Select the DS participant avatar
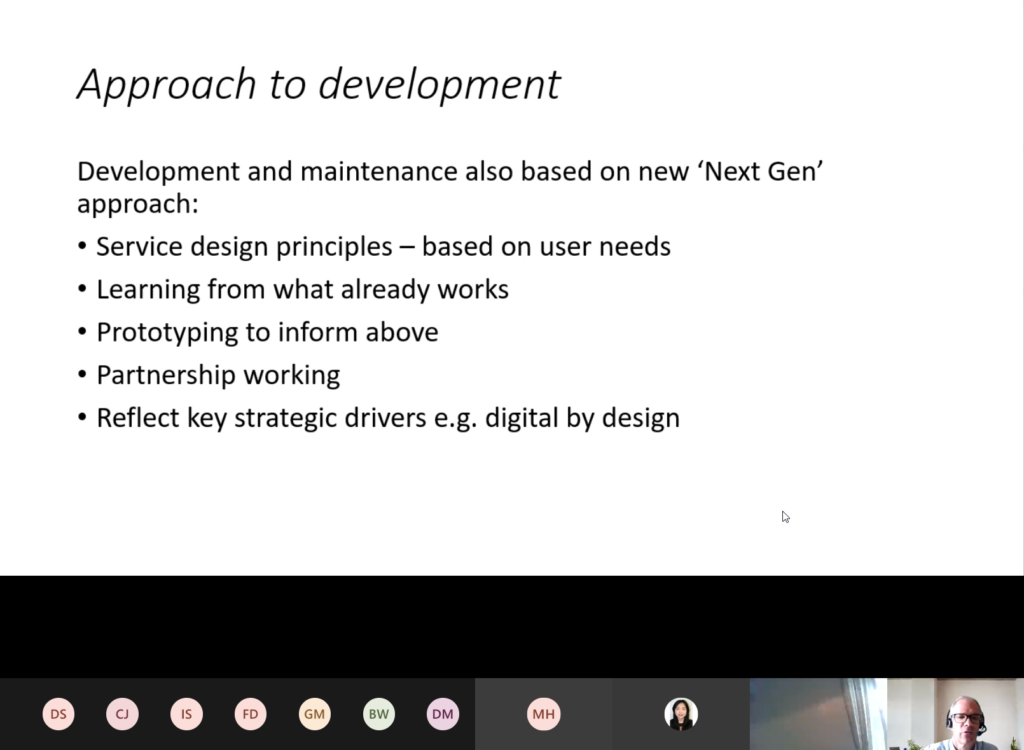This screenshot has width=1024, height=750. [58, 714]
